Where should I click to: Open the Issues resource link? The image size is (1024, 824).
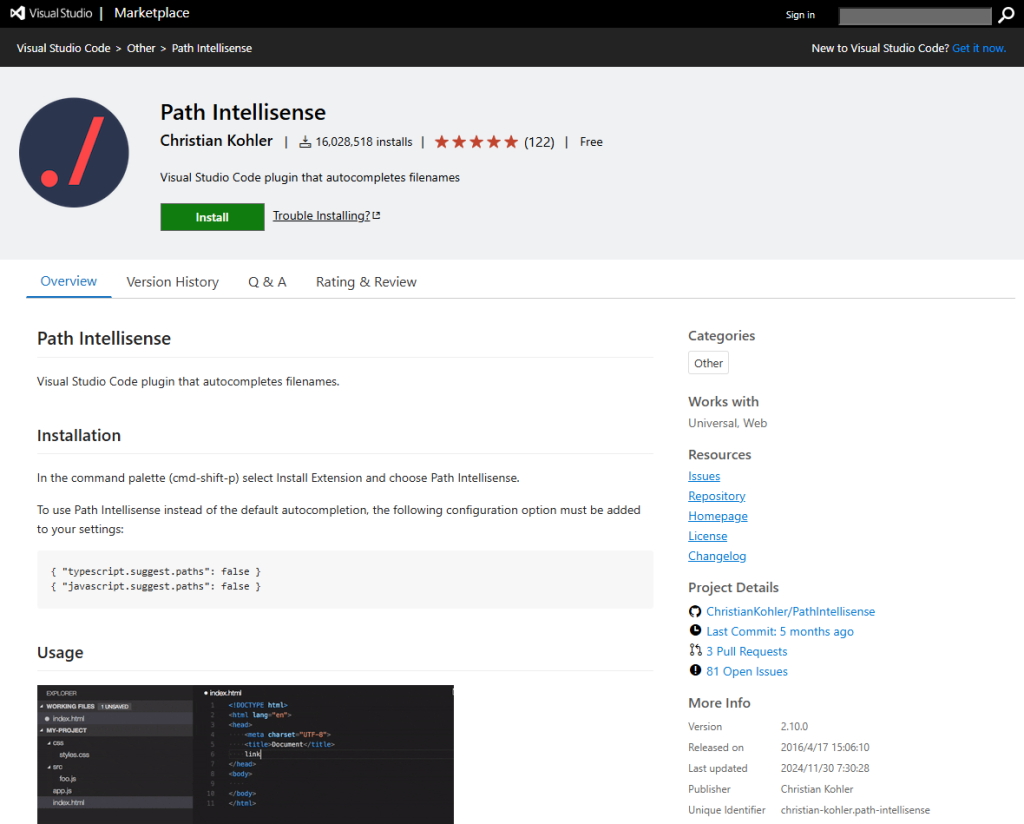704,476
